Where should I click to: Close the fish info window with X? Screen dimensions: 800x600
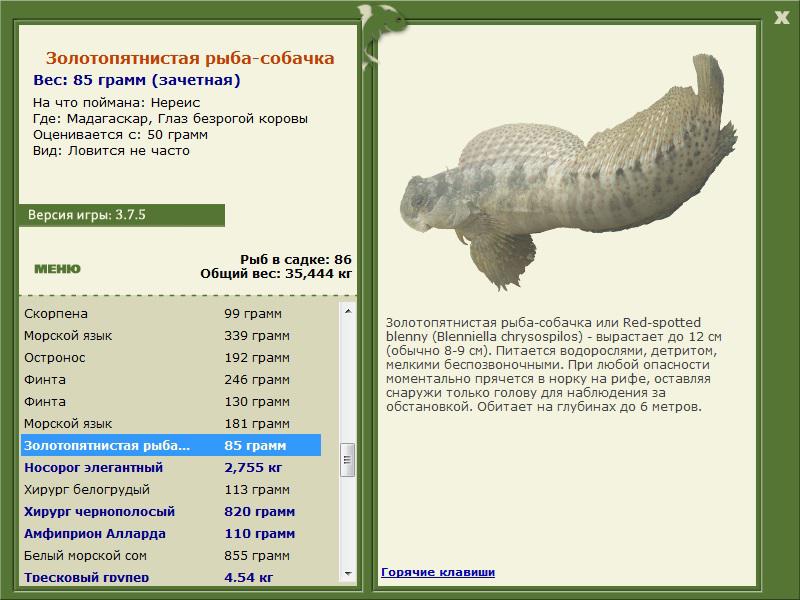point(781,18)
